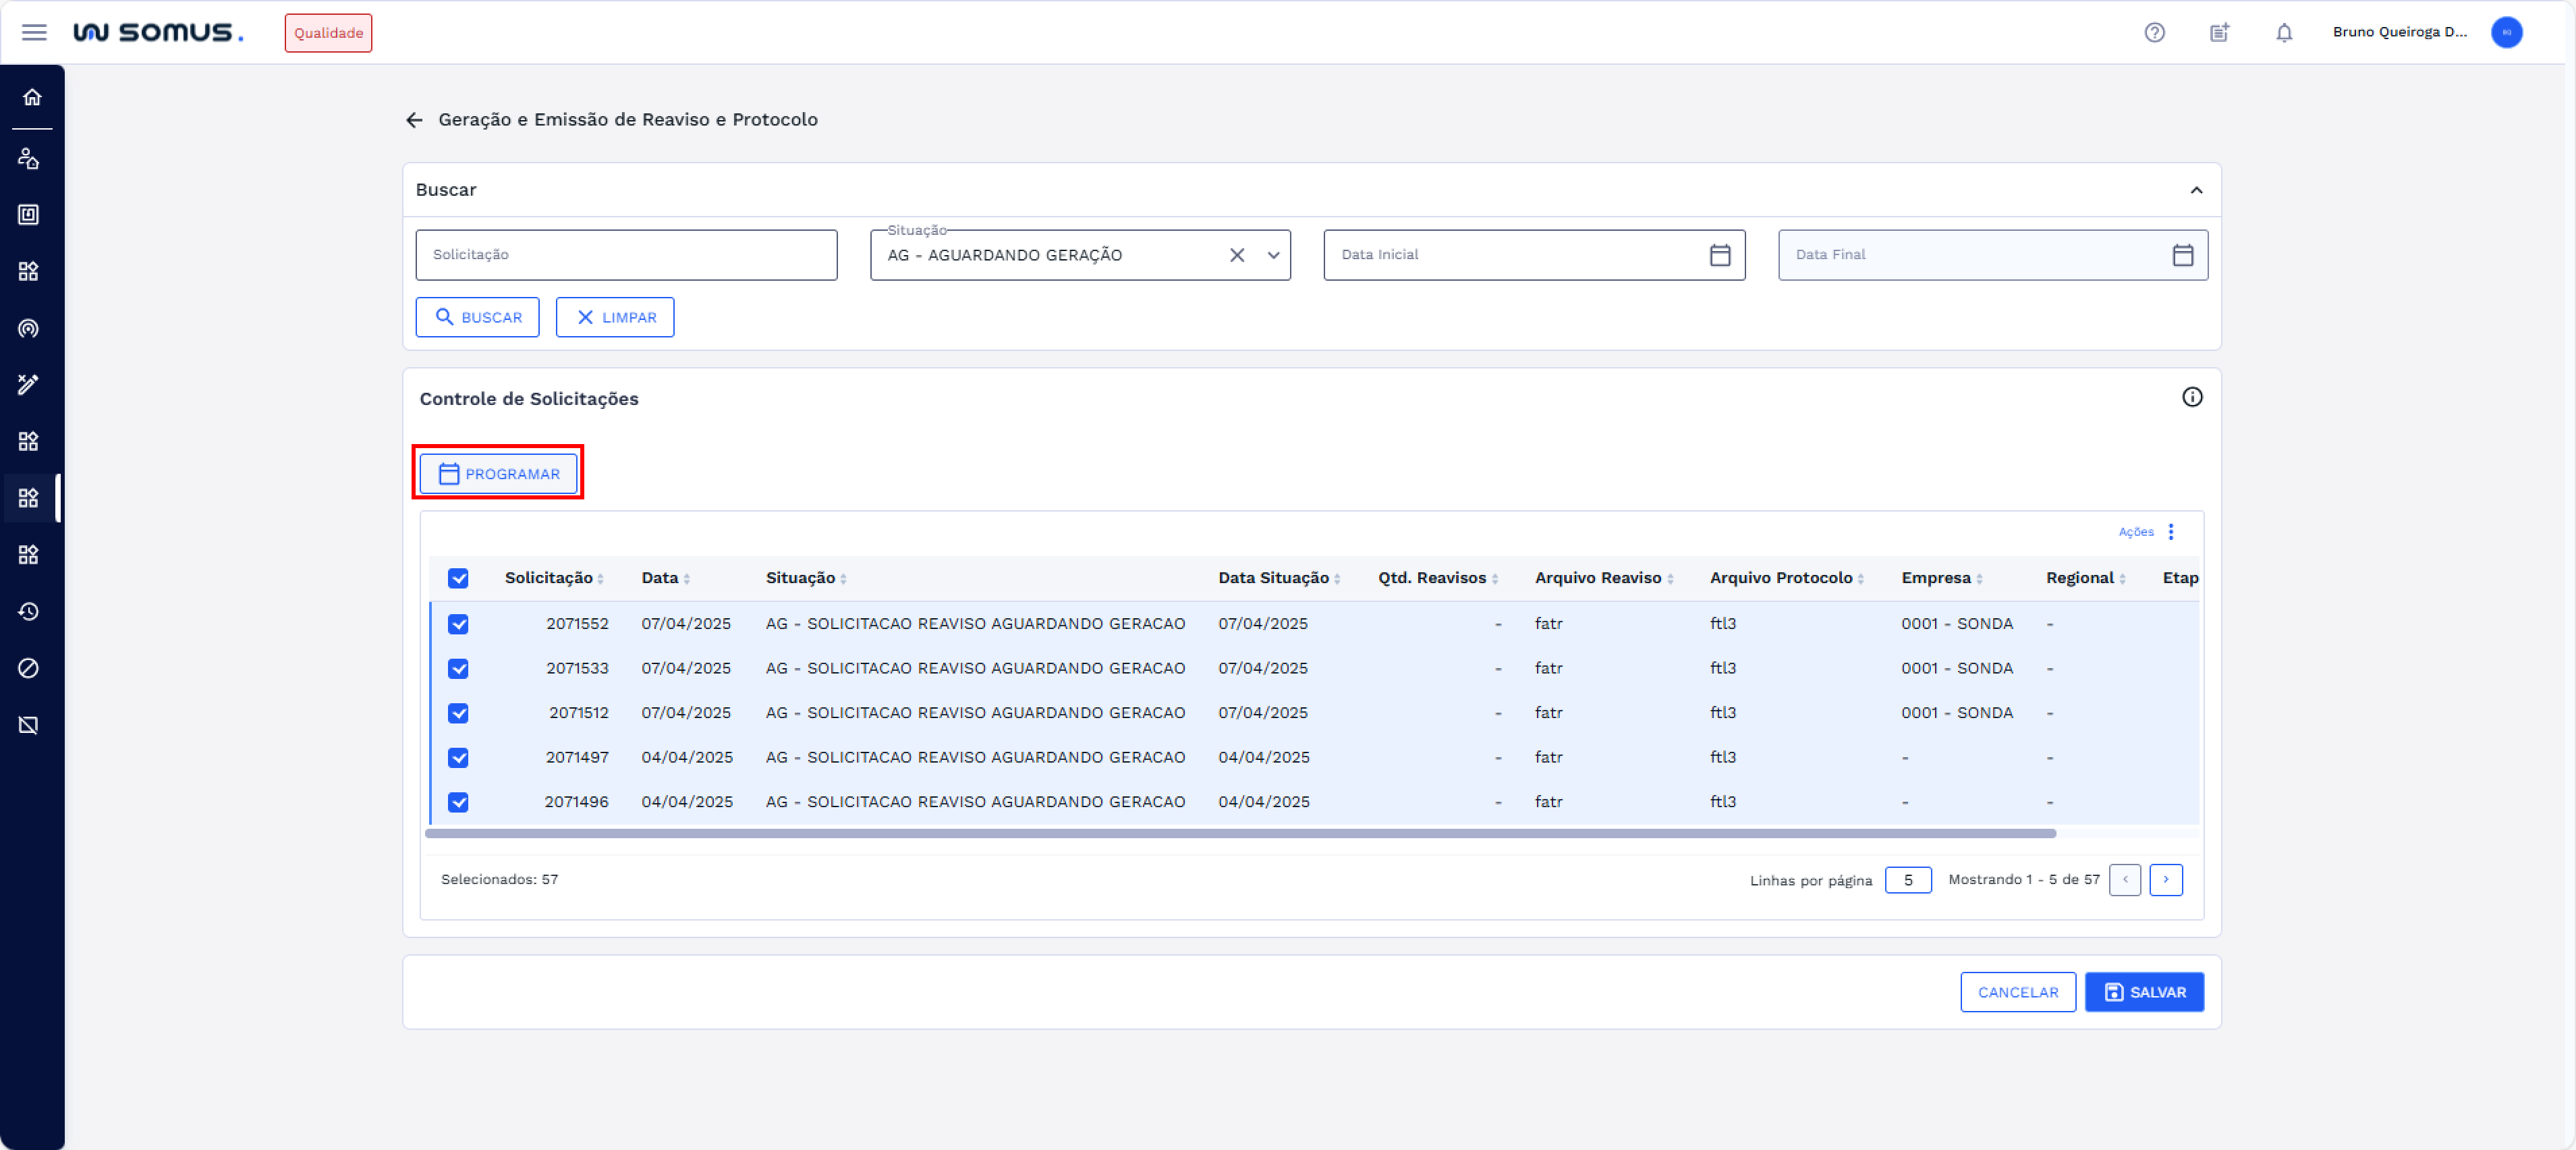Click the Solicitação search input field

(626, 255)
